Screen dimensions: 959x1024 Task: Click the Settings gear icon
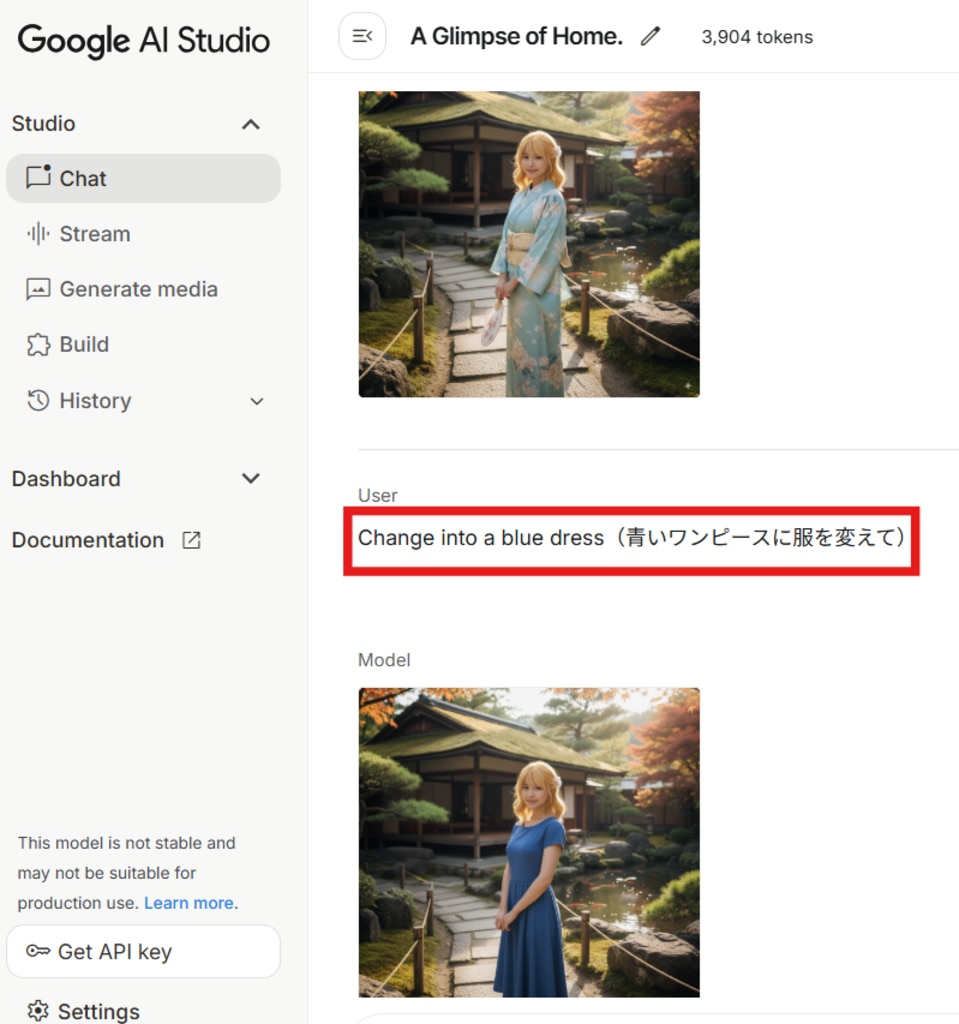click(x=38, y=1010)
